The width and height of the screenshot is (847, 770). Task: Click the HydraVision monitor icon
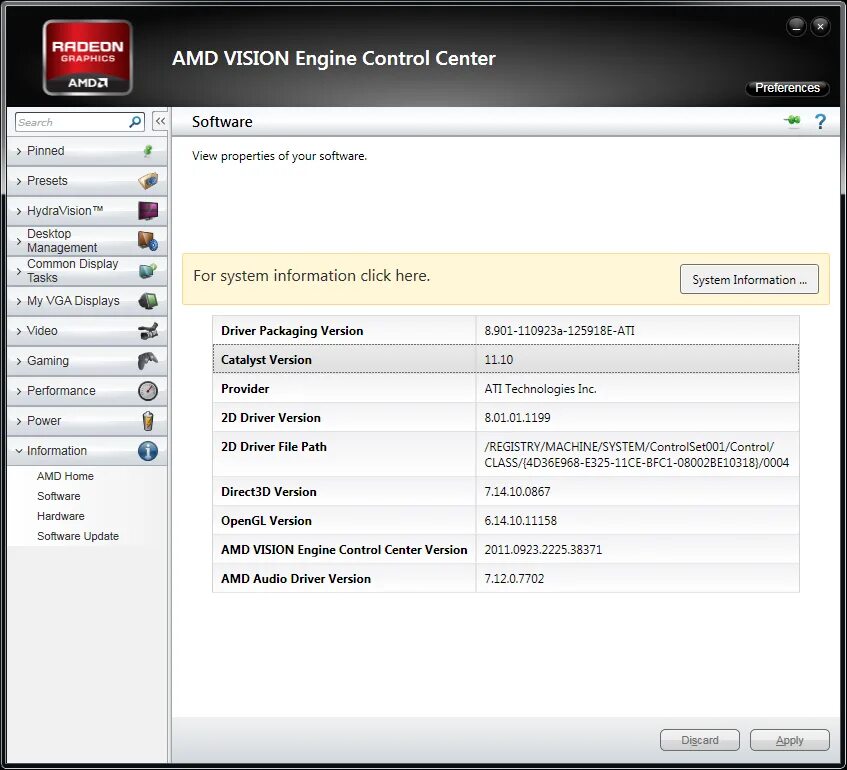[148, 210]
